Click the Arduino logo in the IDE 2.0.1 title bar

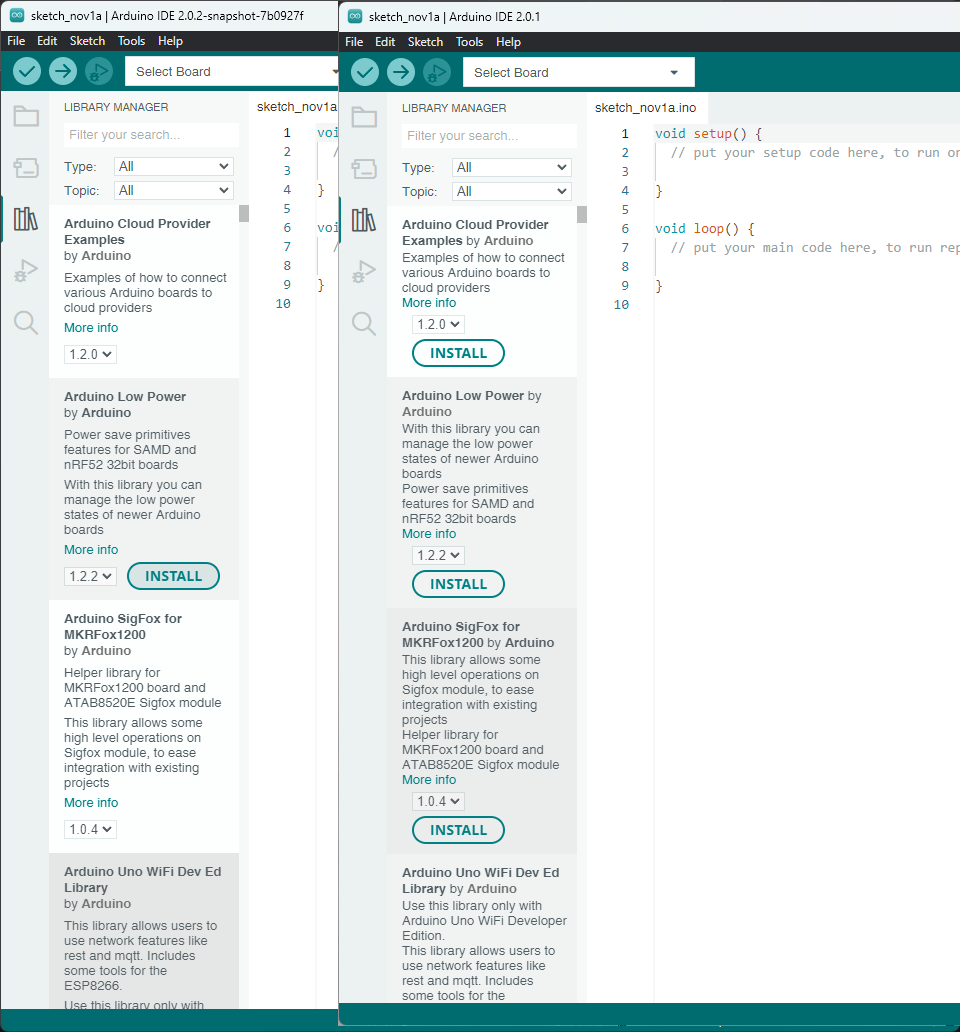[x=355, y=16]
